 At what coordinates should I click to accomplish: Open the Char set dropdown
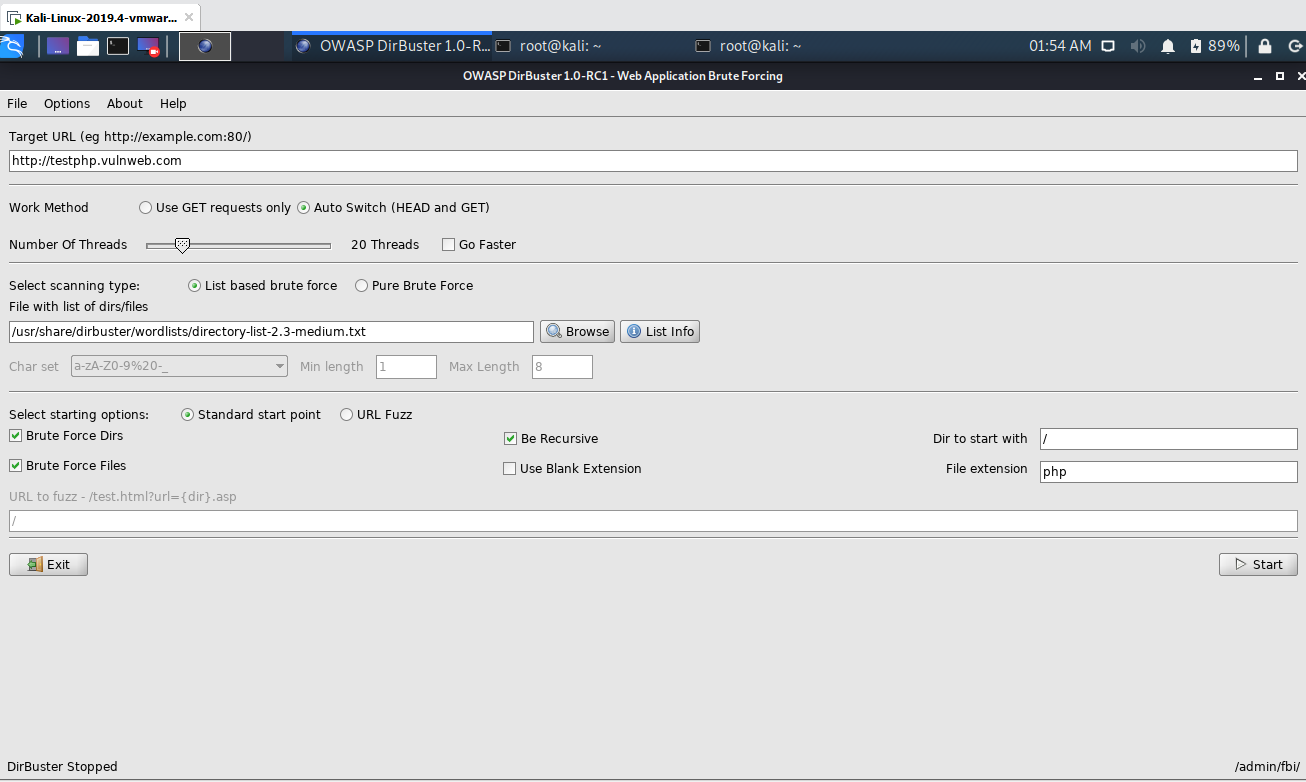[180, 367]
